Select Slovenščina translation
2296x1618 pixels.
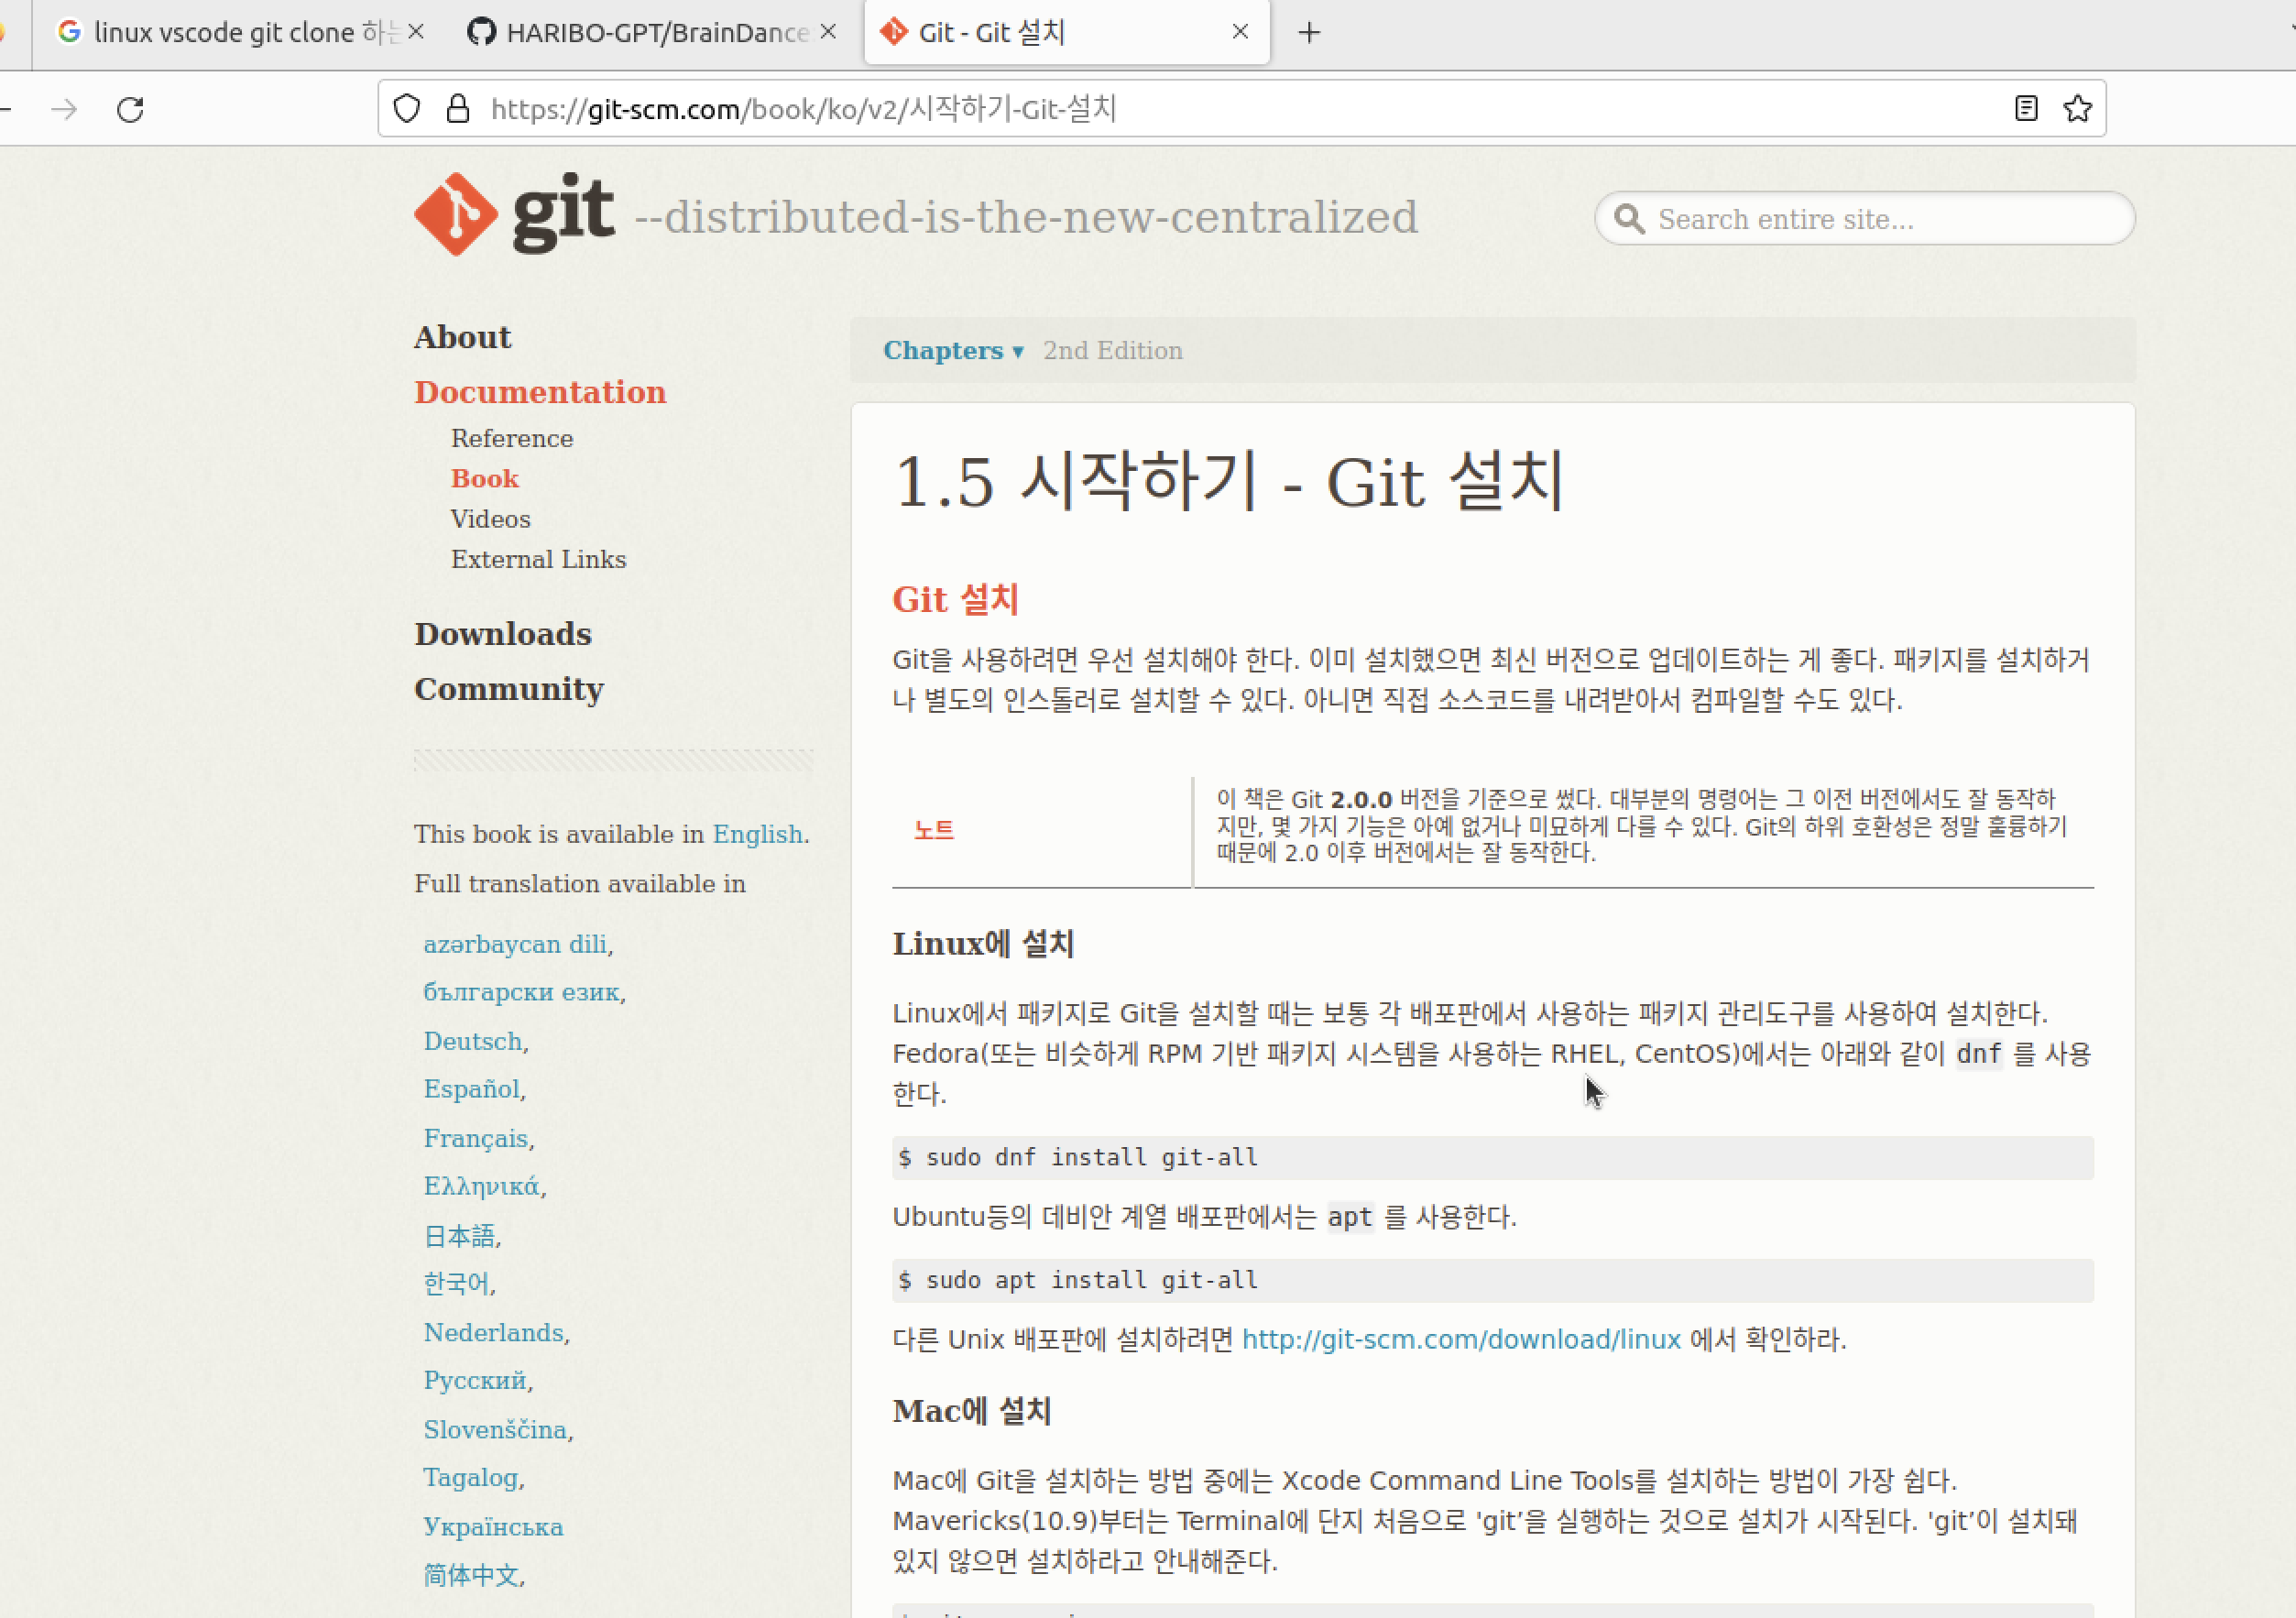coord(495,1429)
